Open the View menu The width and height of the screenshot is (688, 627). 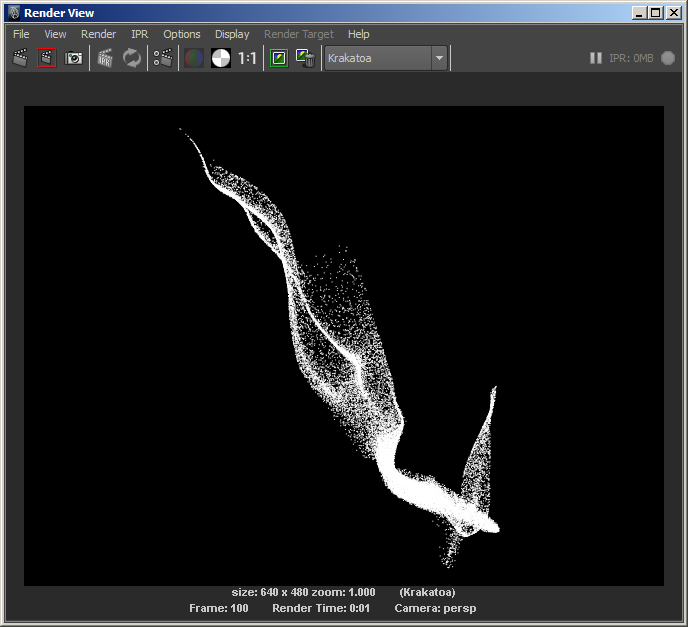pos(55,34)
